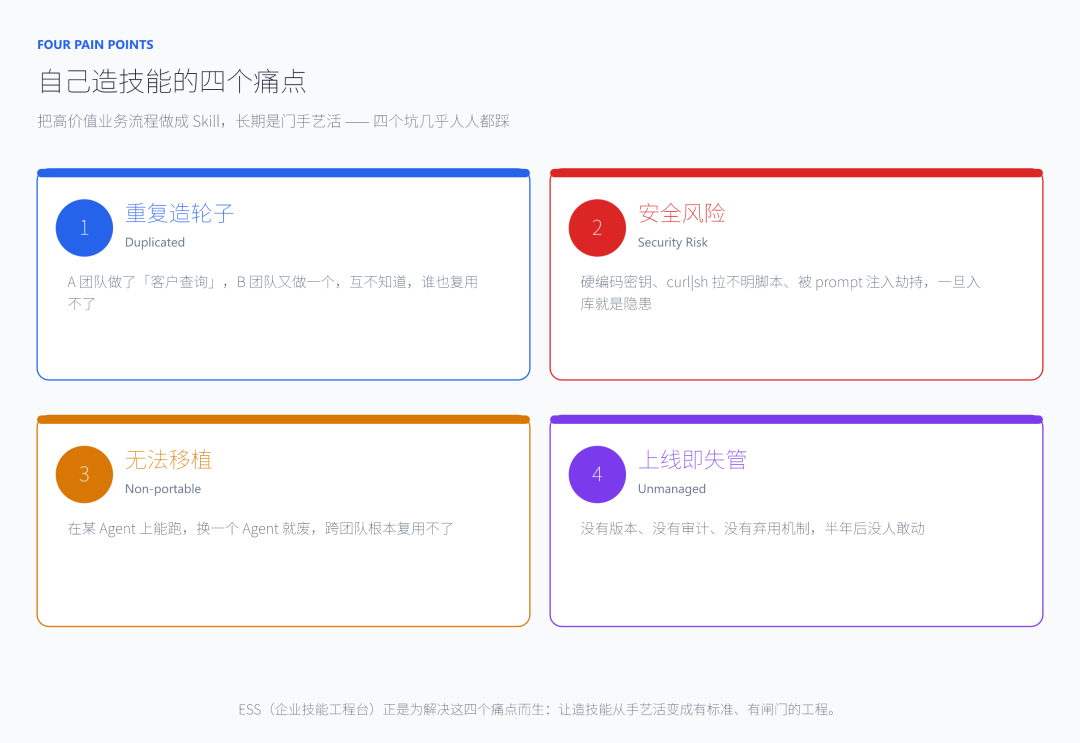Click the heading 重复造轮子
This screenshot has height=743, width=1080.
pos(179,213)
